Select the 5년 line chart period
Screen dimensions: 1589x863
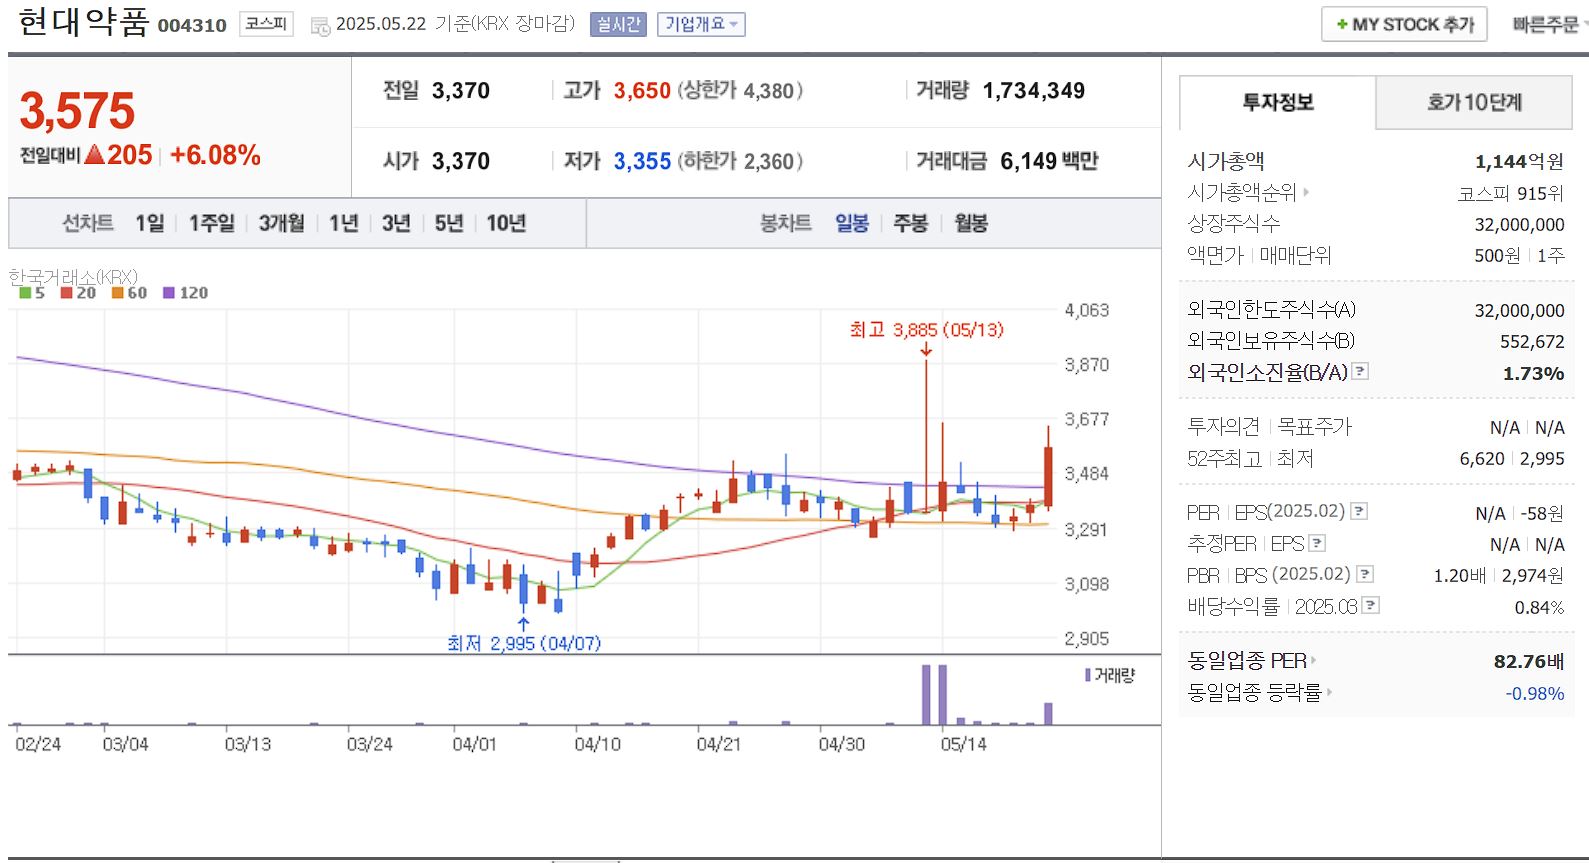pyautogui.click(x=449, y=223)
